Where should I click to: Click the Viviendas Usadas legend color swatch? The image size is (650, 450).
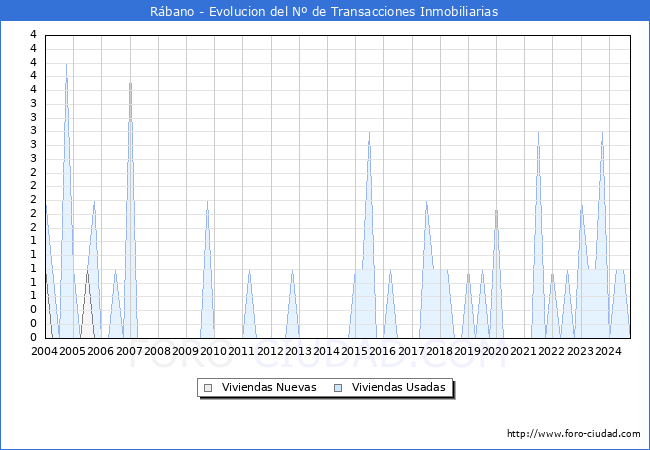pos(338,388)
